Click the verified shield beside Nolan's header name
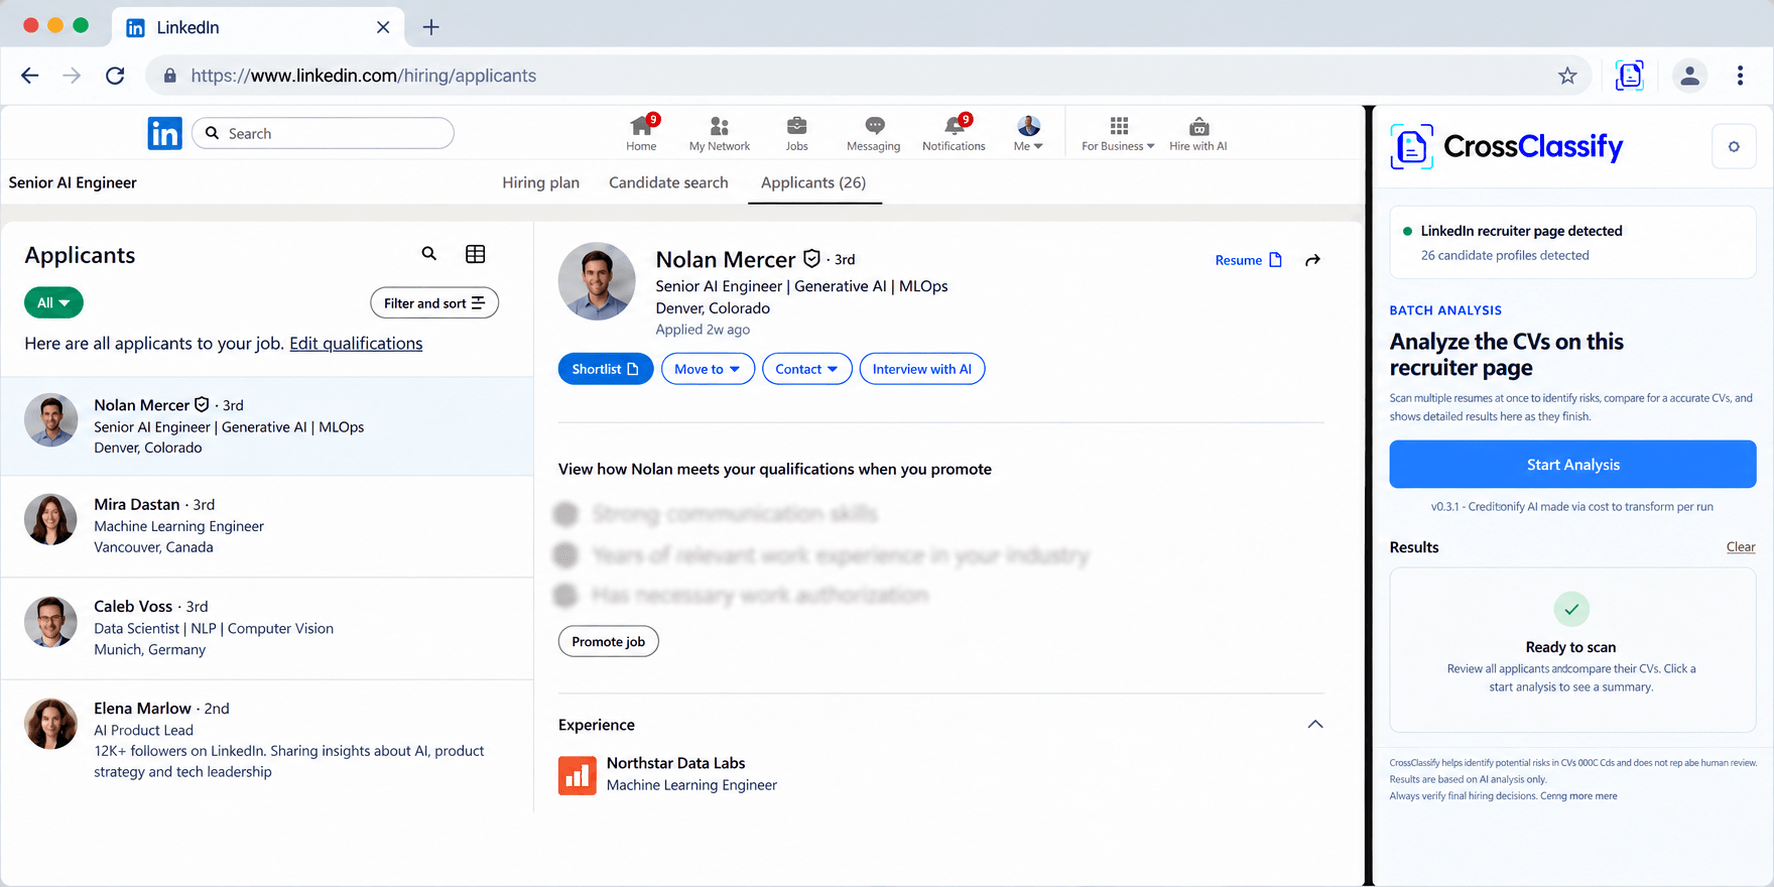Image resolution: width=1774 pixels, height=887 pixels. click(x=812, y=259)
